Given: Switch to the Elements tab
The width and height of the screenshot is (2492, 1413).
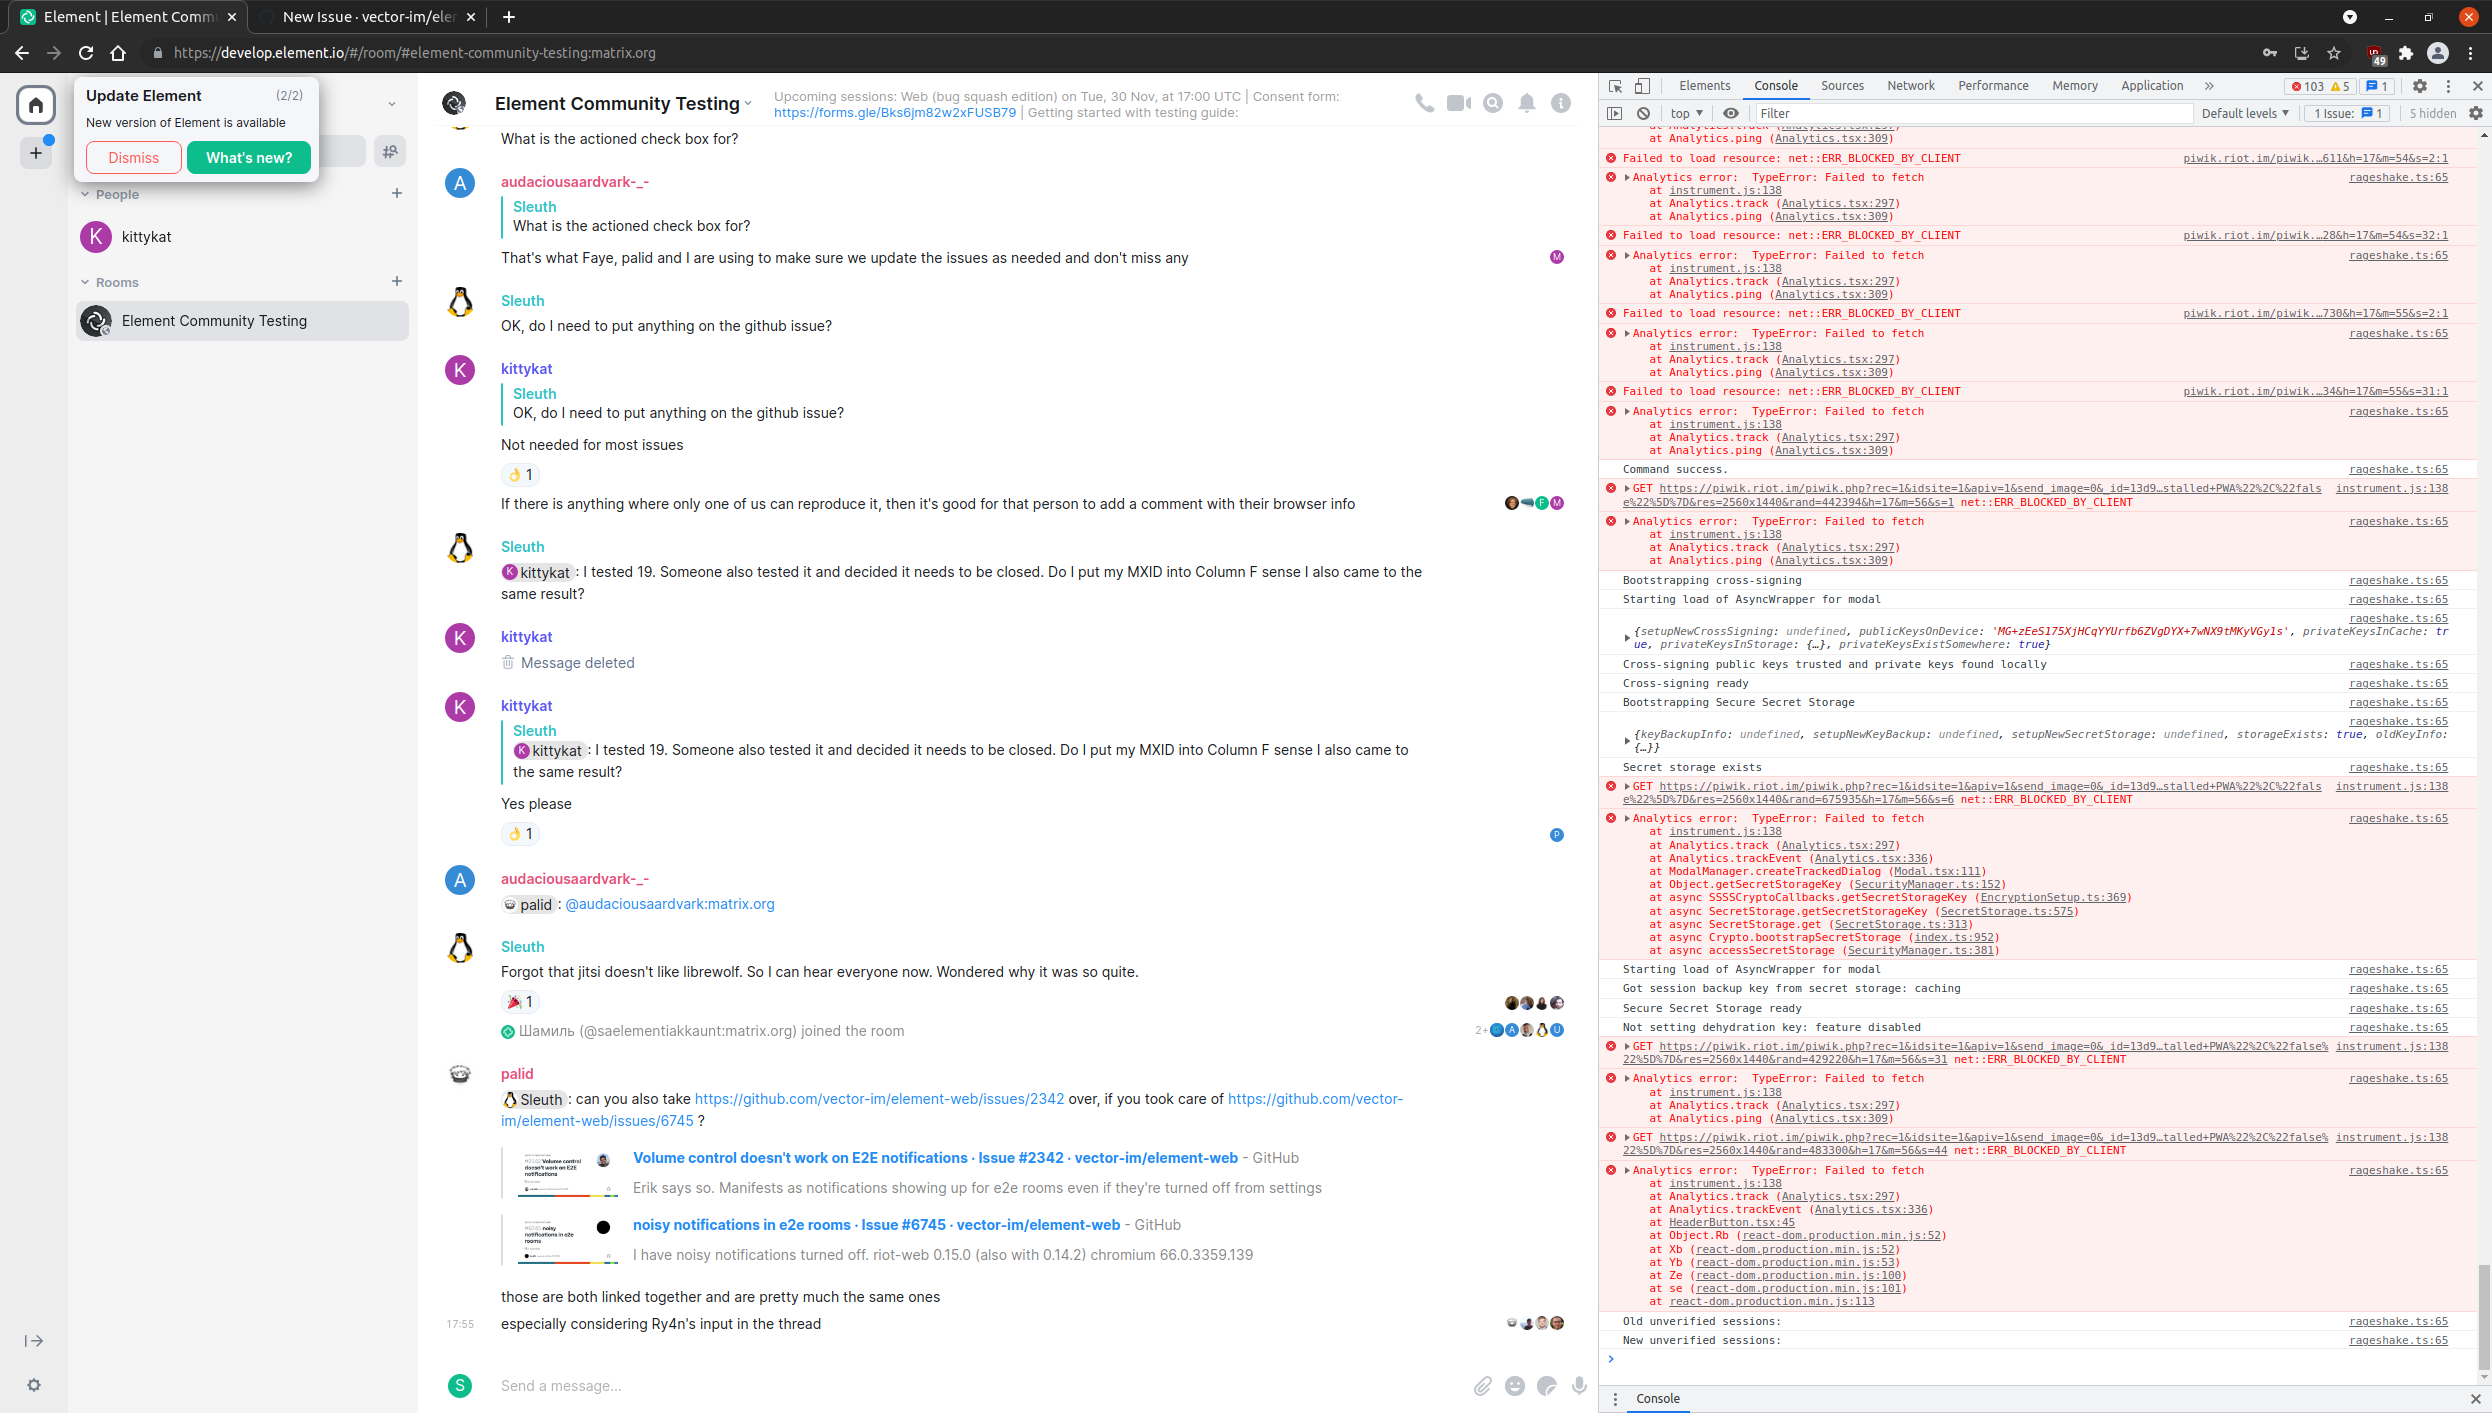Looking at the screenshot, I should coord(1704,86).
